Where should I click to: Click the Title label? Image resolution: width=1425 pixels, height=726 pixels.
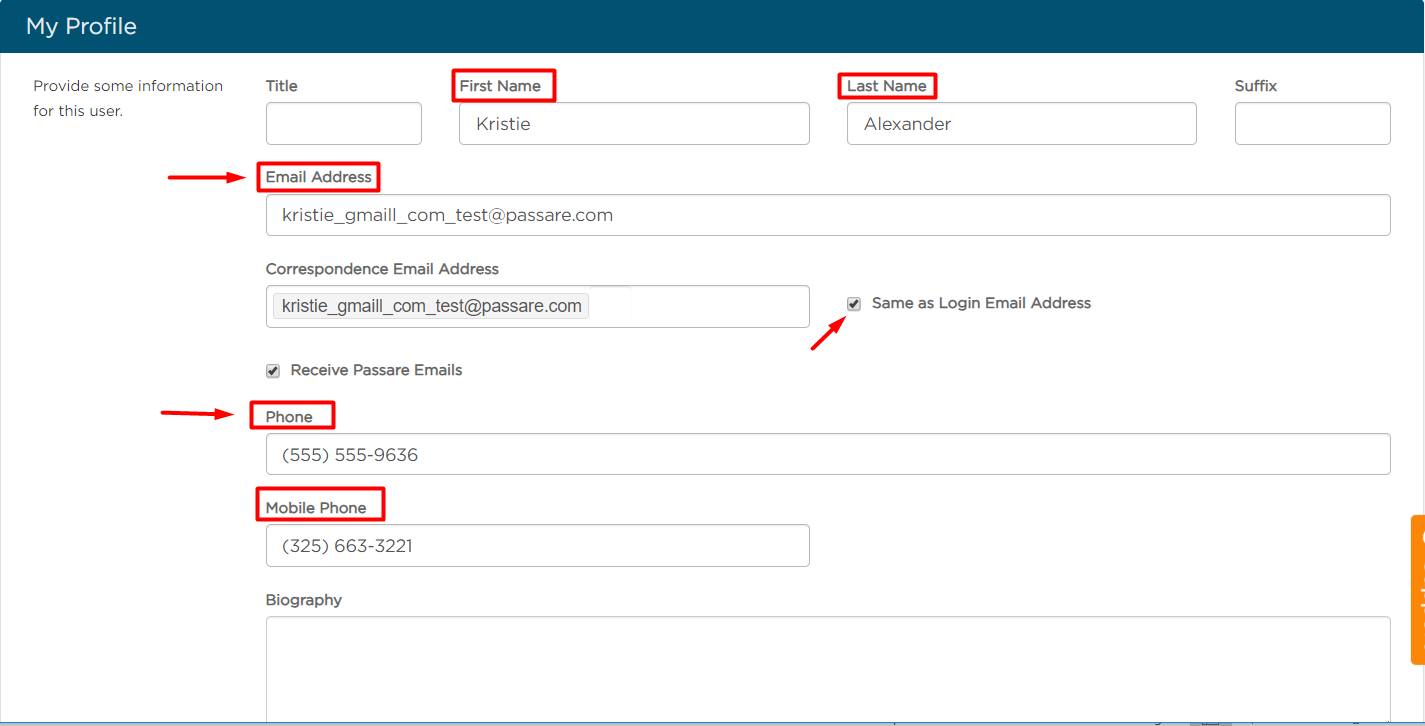click(282, 86)
